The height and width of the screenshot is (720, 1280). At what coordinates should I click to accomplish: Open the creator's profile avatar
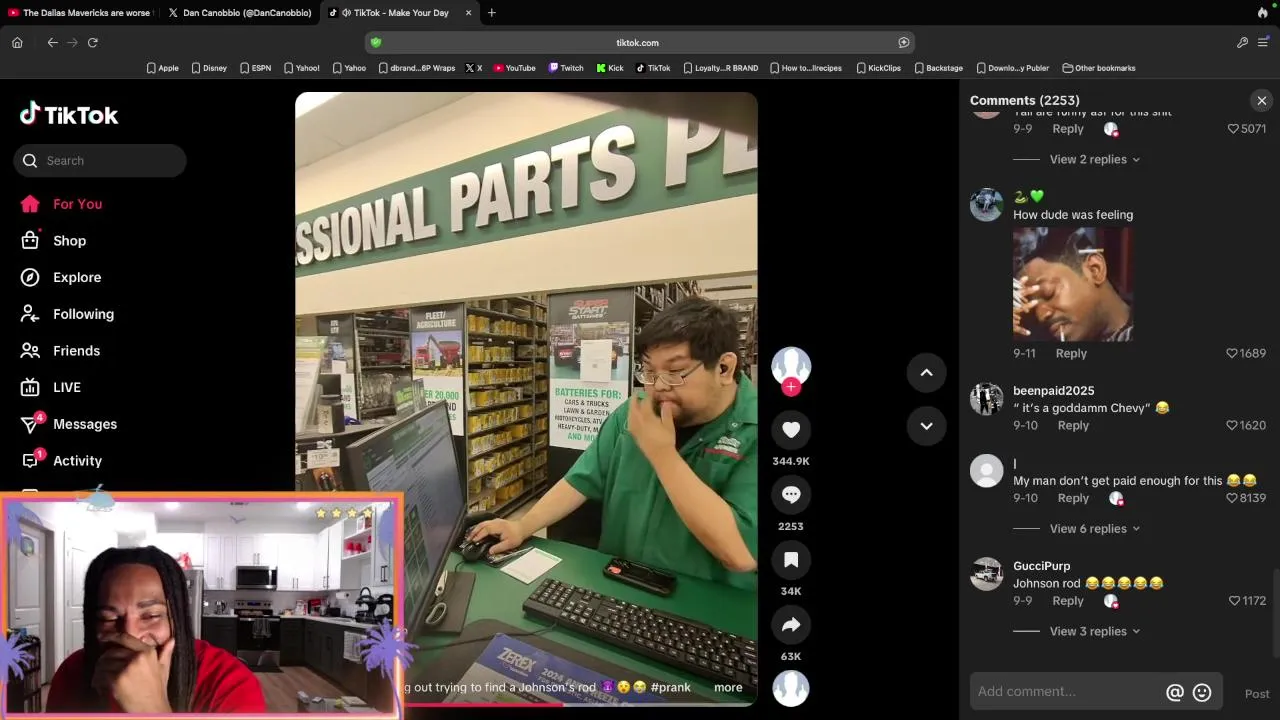(791, 366)
